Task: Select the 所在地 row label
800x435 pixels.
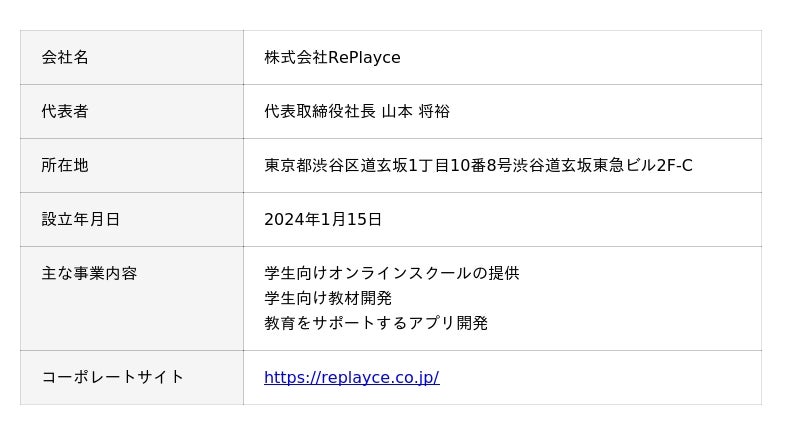Action: click(x=65, y=165)
